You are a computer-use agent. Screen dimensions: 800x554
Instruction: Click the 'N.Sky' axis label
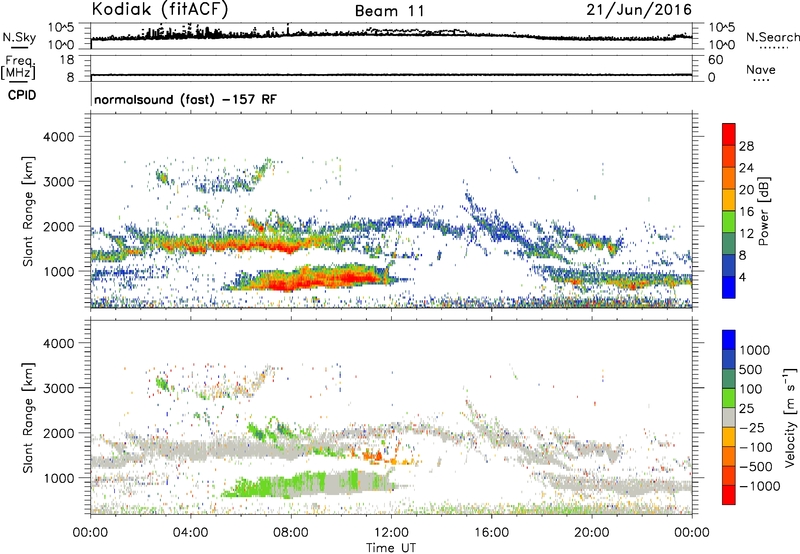(x=19, y=37)
